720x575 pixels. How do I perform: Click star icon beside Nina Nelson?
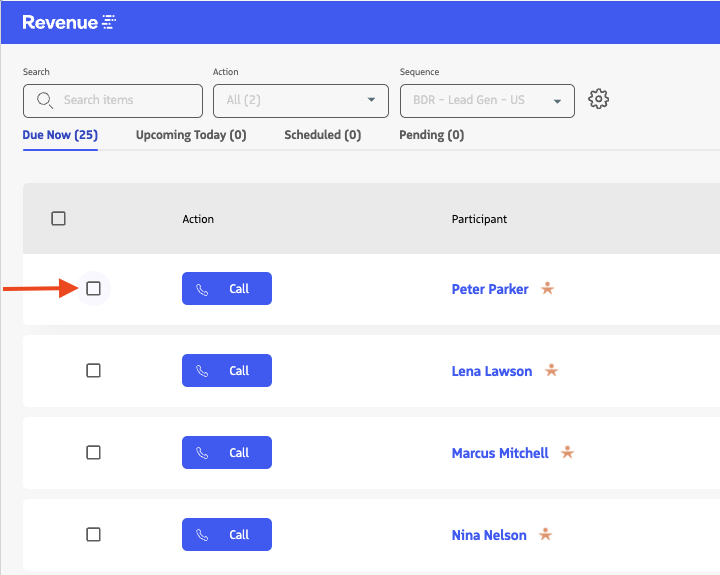(x=545, y=534)
